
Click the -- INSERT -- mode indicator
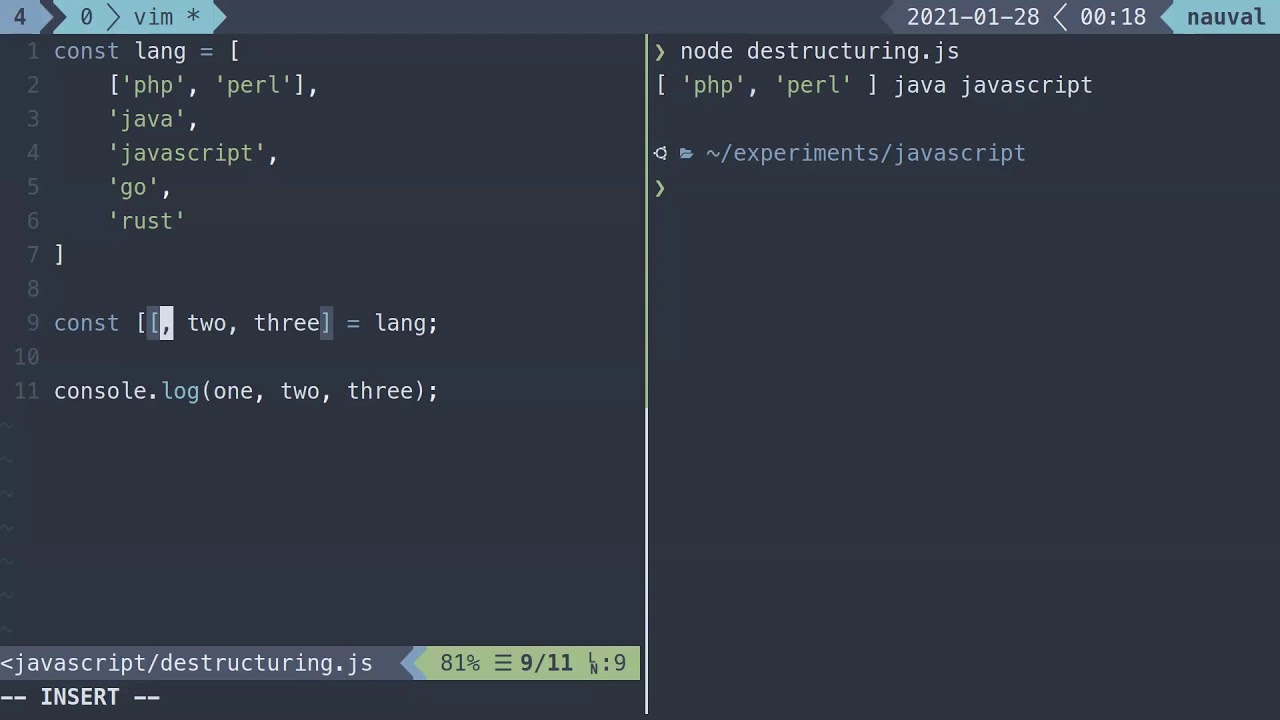pos(80,697)
